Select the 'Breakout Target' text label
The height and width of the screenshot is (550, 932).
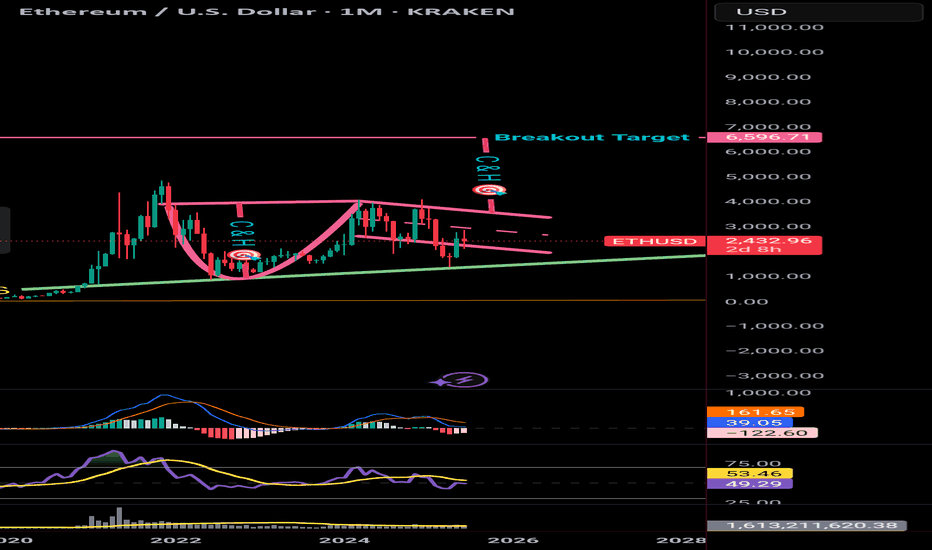(x=592, y=137)
